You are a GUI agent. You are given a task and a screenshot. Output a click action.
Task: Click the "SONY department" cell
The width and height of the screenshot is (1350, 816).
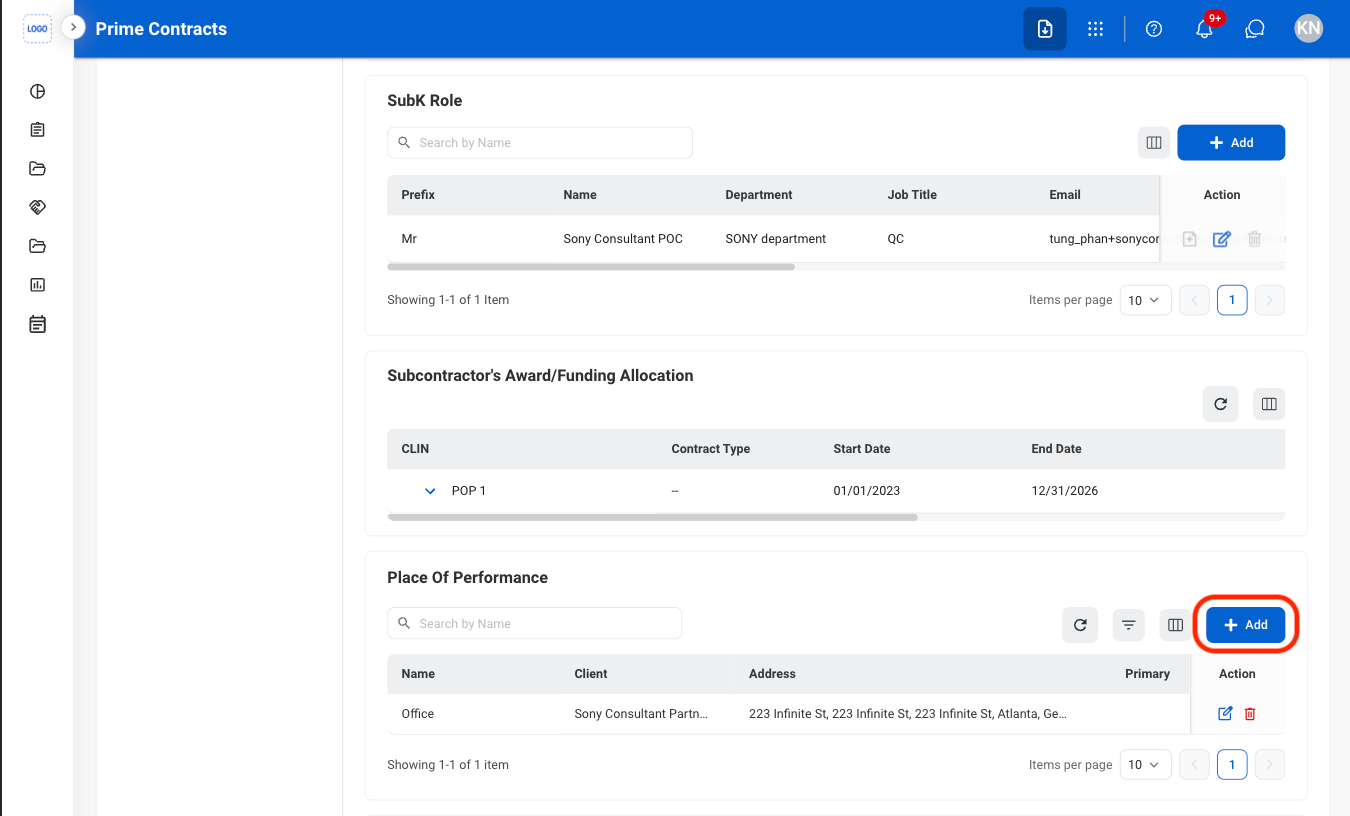(x=776, y=239)
